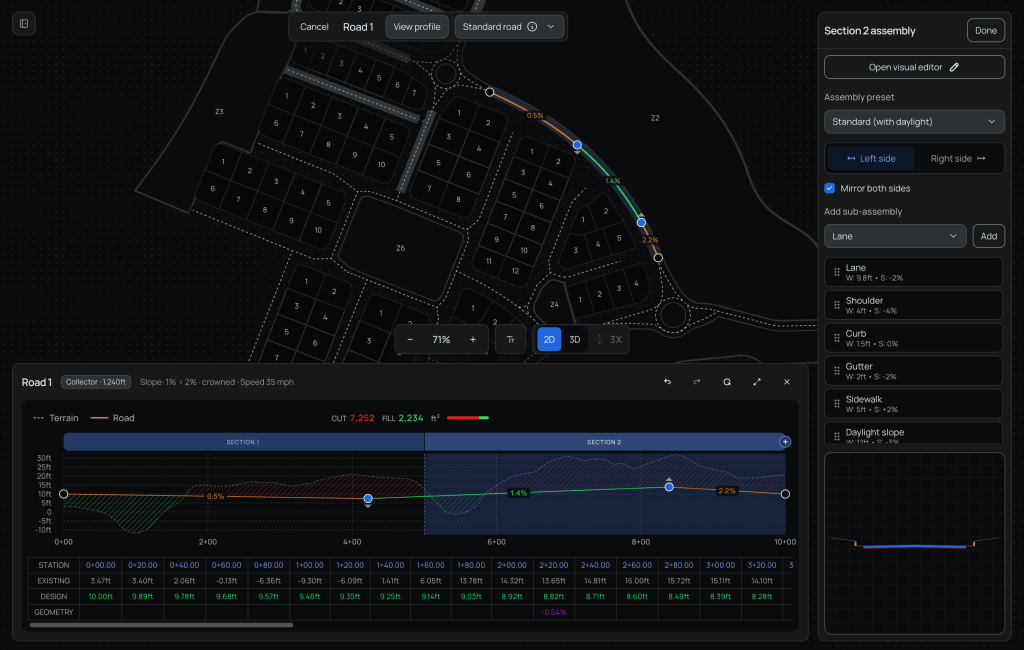Click the Cancel button
1024x650 pixels.
click(314, 27)
